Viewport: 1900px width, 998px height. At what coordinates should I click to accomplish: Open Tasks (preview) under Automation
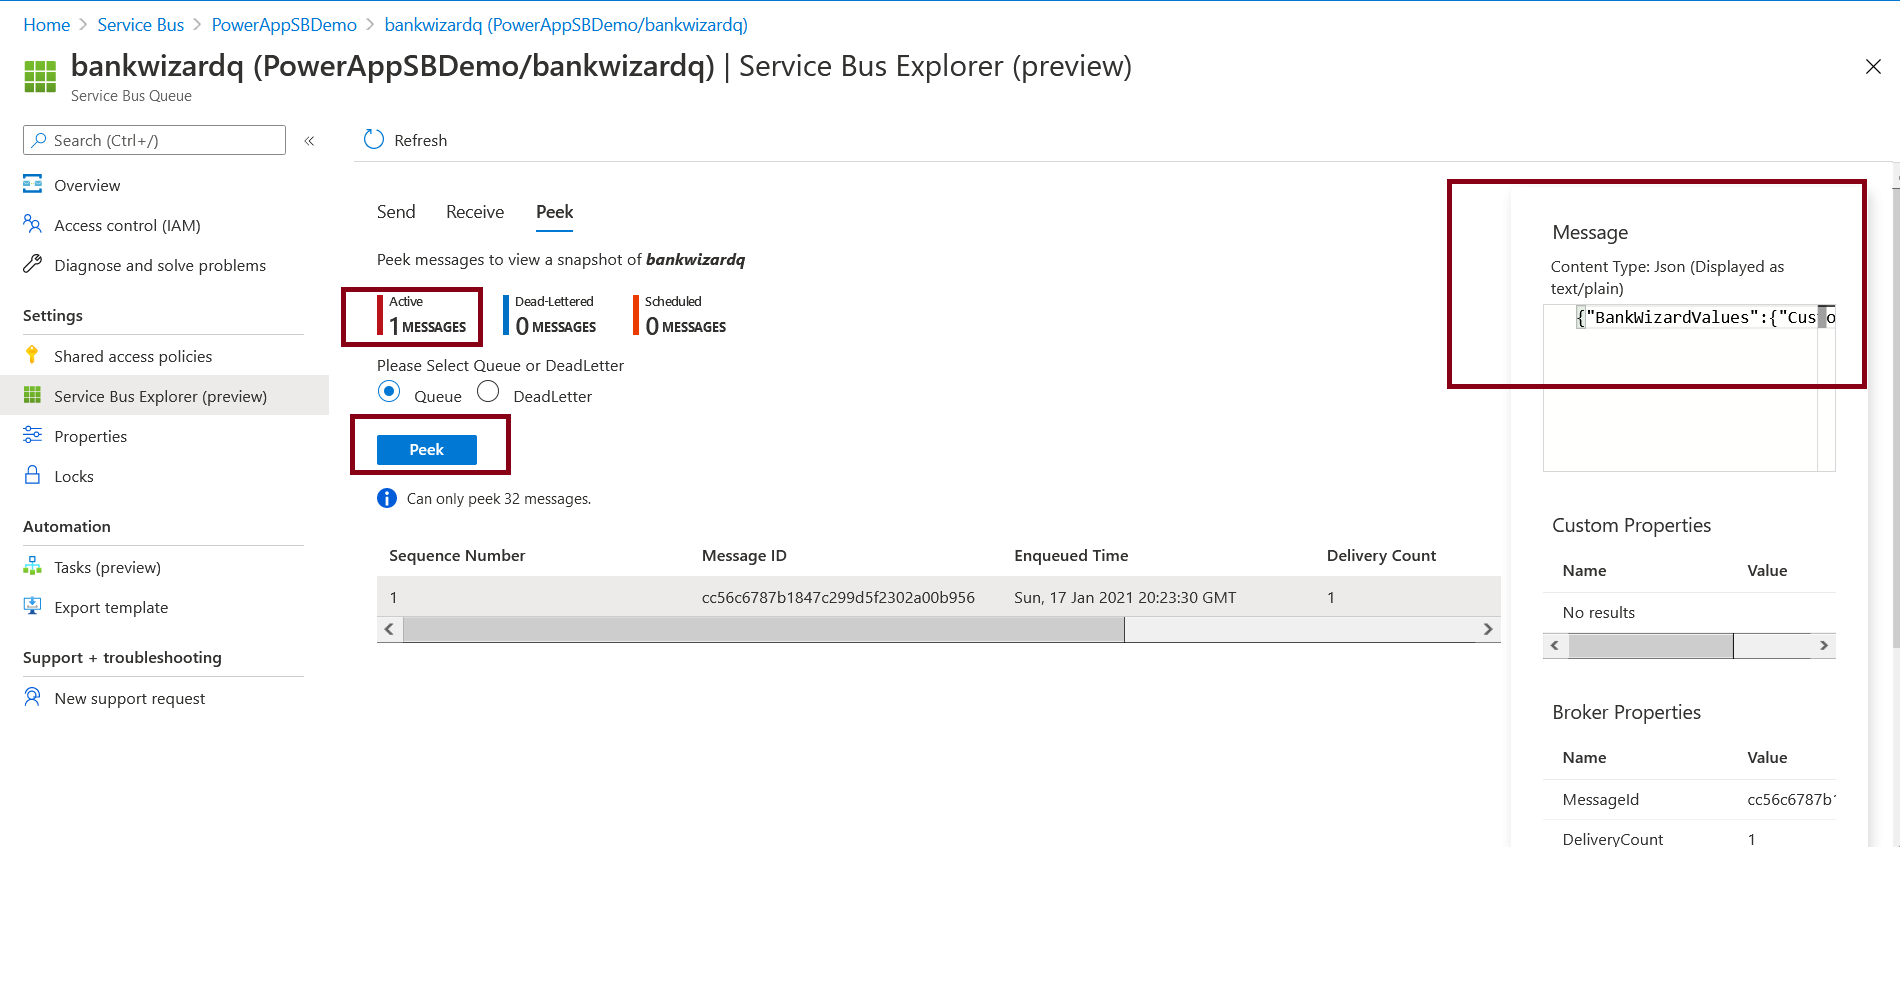pos(107,567)
